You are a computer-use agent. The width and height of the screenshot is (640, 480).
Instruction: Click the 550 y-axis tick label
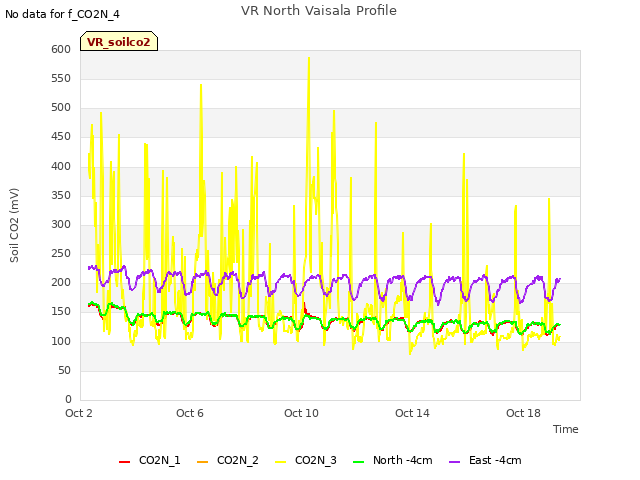click(61, 79)
